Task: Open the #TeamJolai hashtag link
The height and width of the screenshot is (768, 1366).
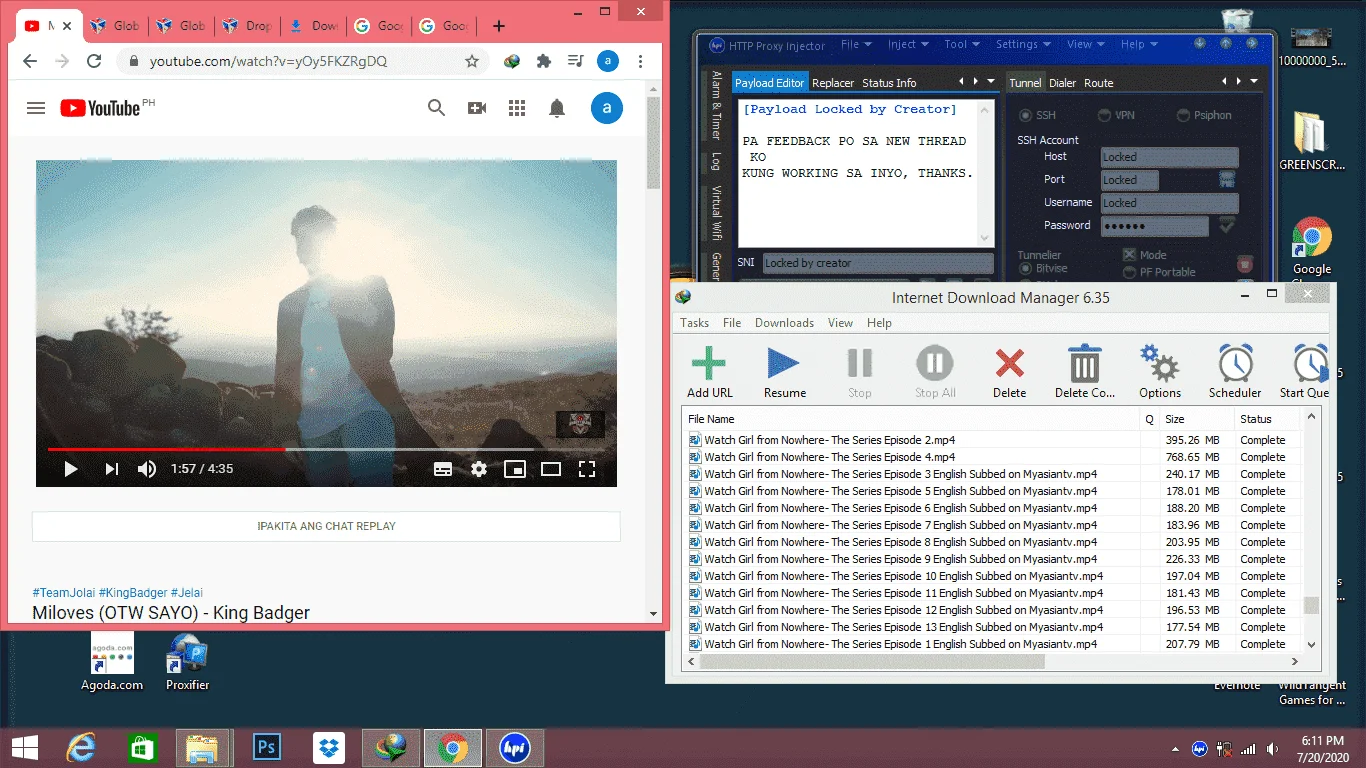Action: [63, 593]
